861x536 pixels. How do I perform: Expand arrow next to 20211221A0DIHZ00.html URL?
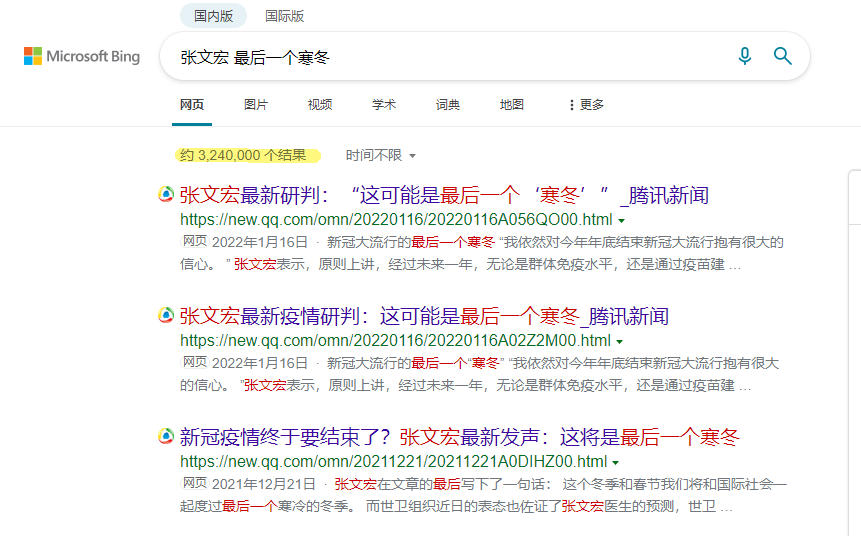[x=616, y=462]
